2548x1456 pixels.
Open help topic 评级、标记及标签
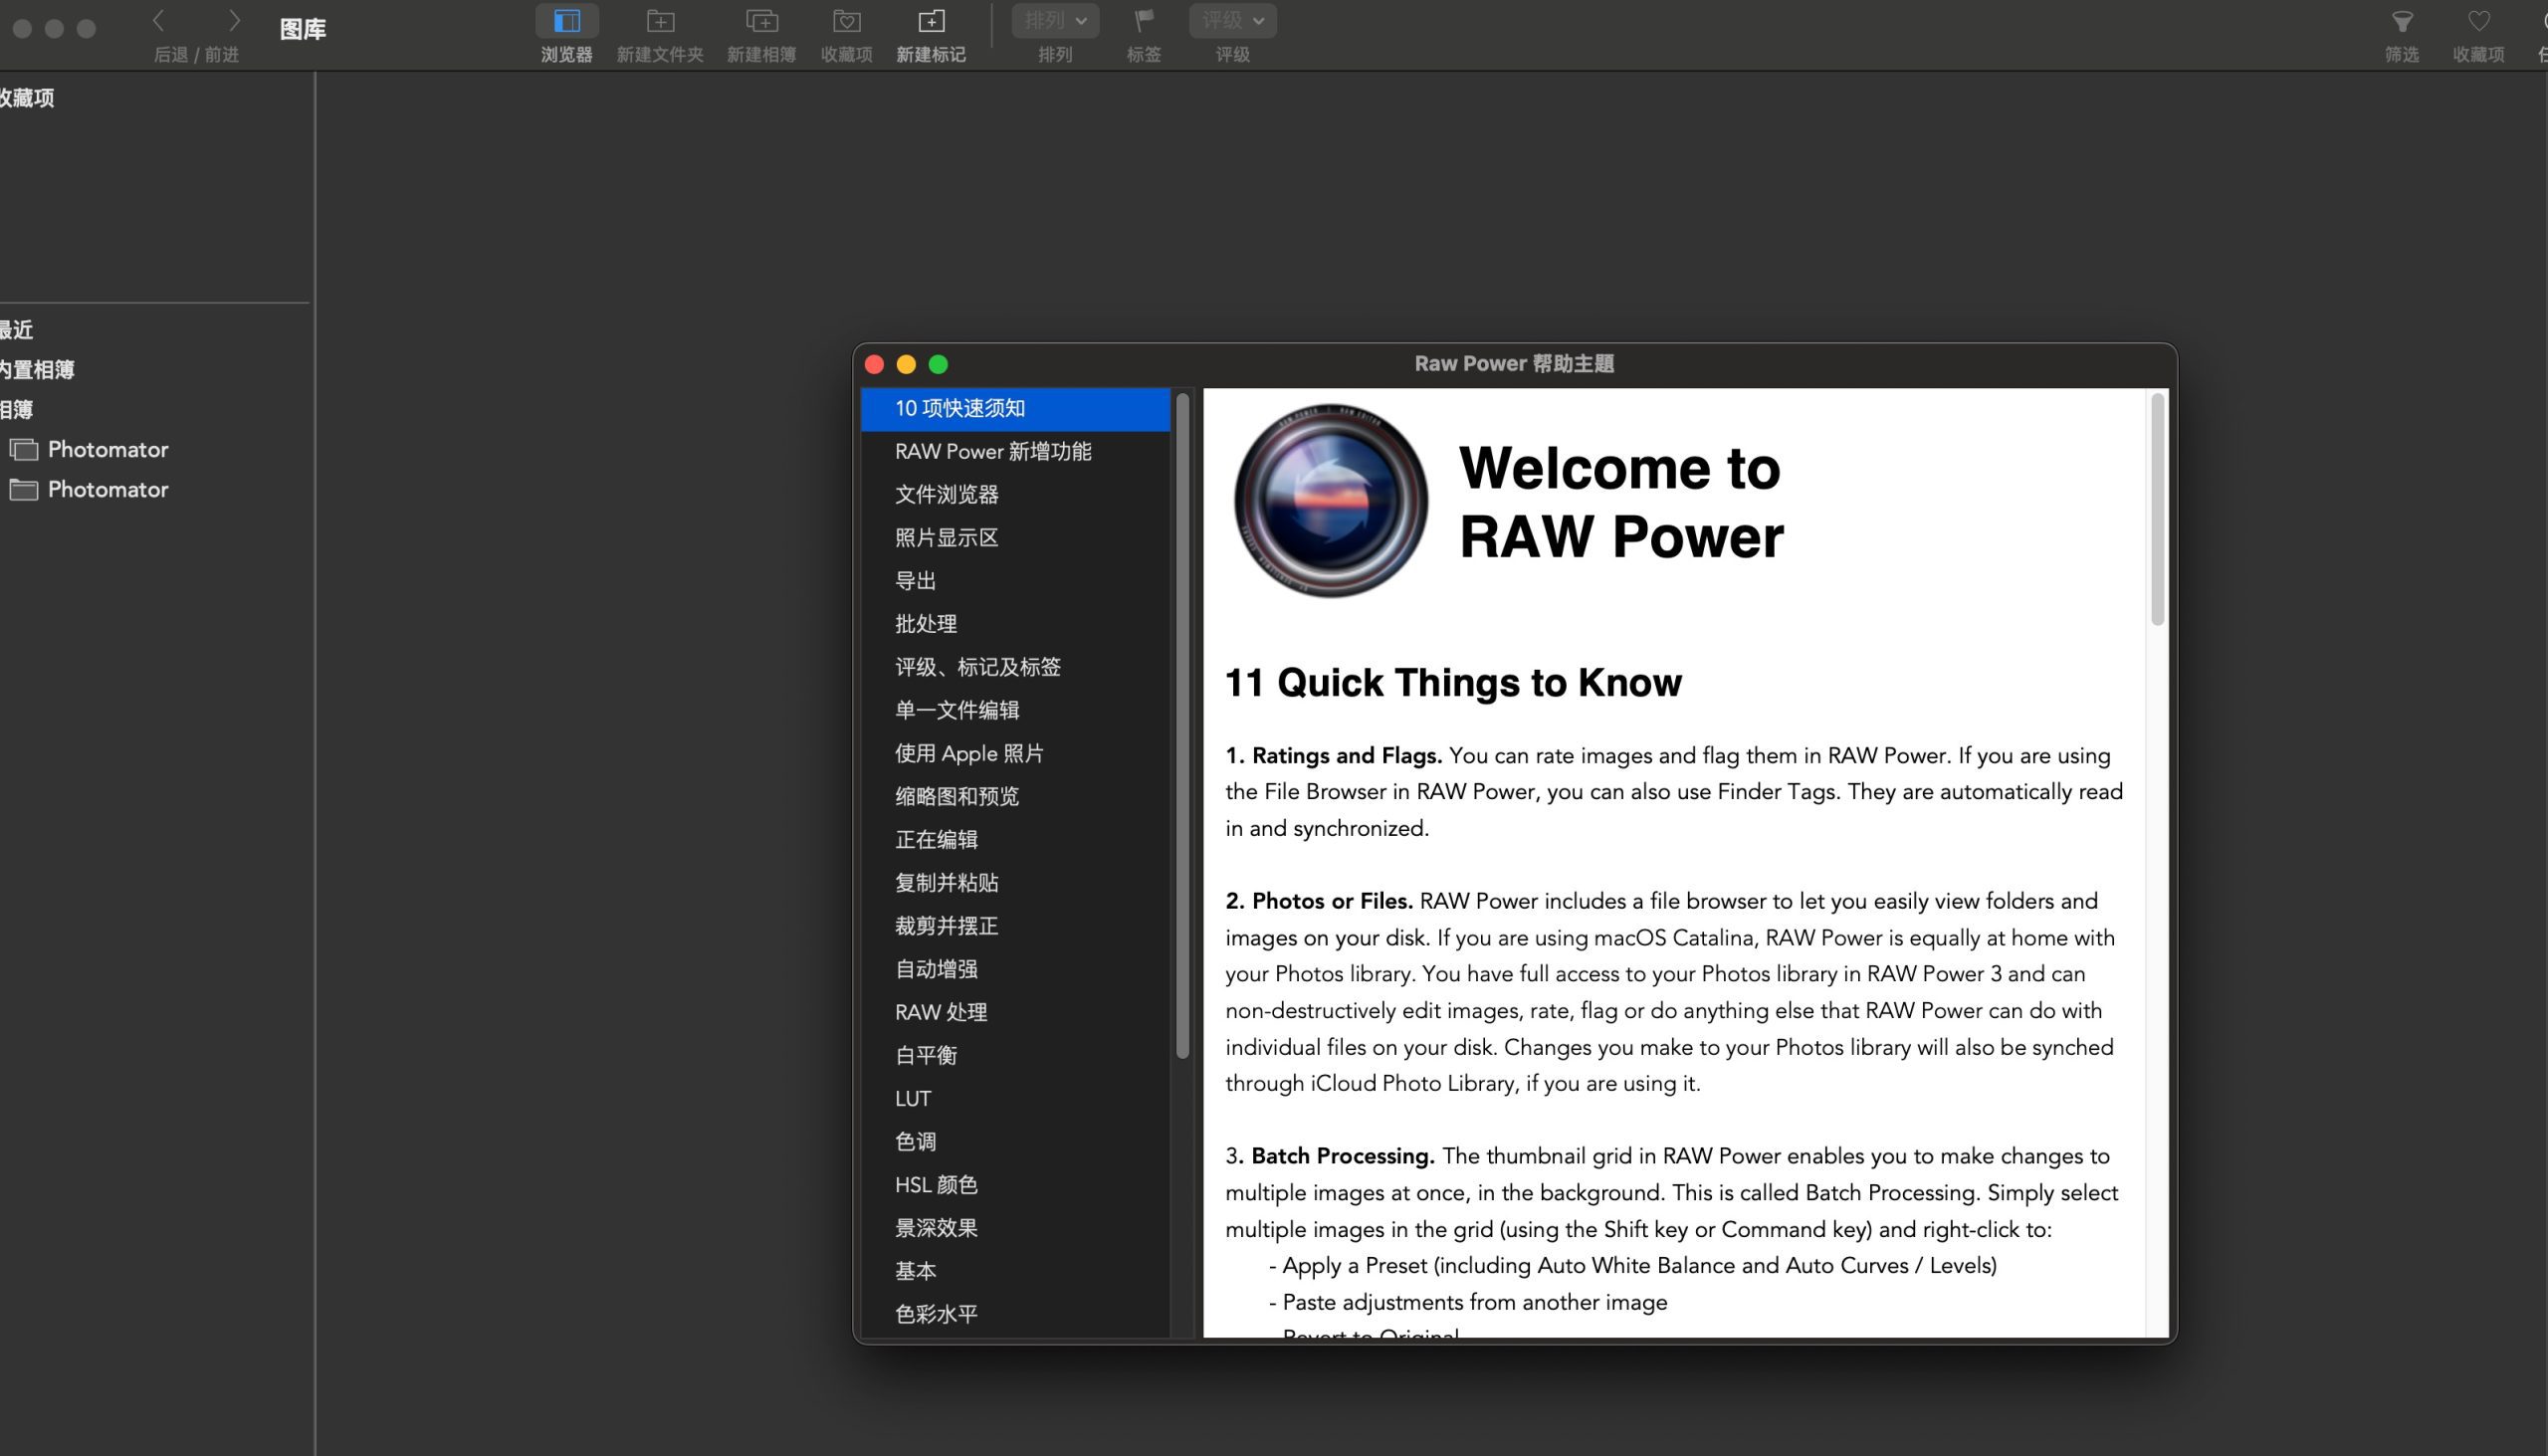[1015, 667]
